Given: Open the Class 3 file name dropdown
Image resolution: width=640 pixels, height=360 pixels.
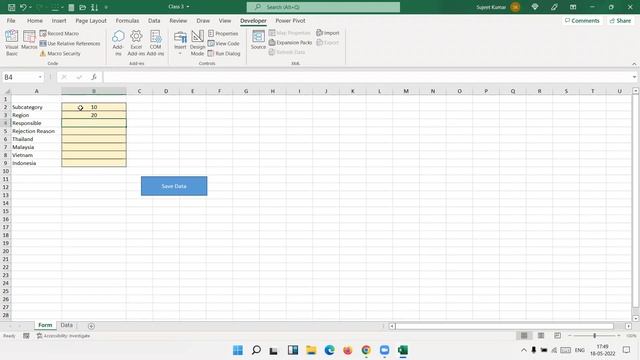Looking at the screenshot, I should (188, 7).
